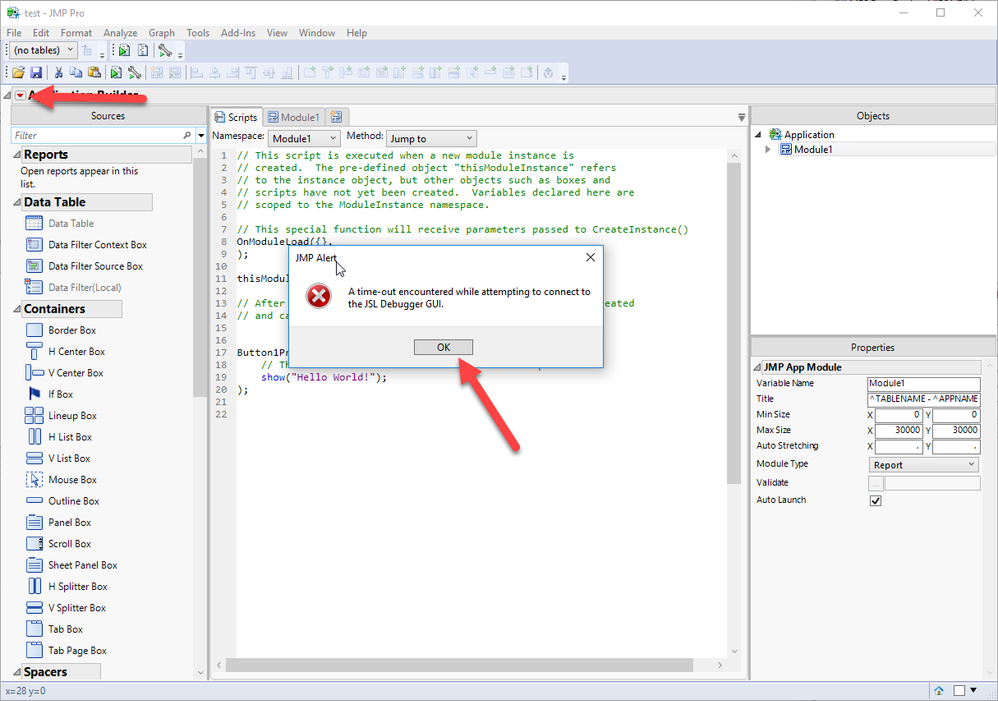Open the Namespace Module1 dropdown
Viewport: 998px width, 701px height.
304,138
